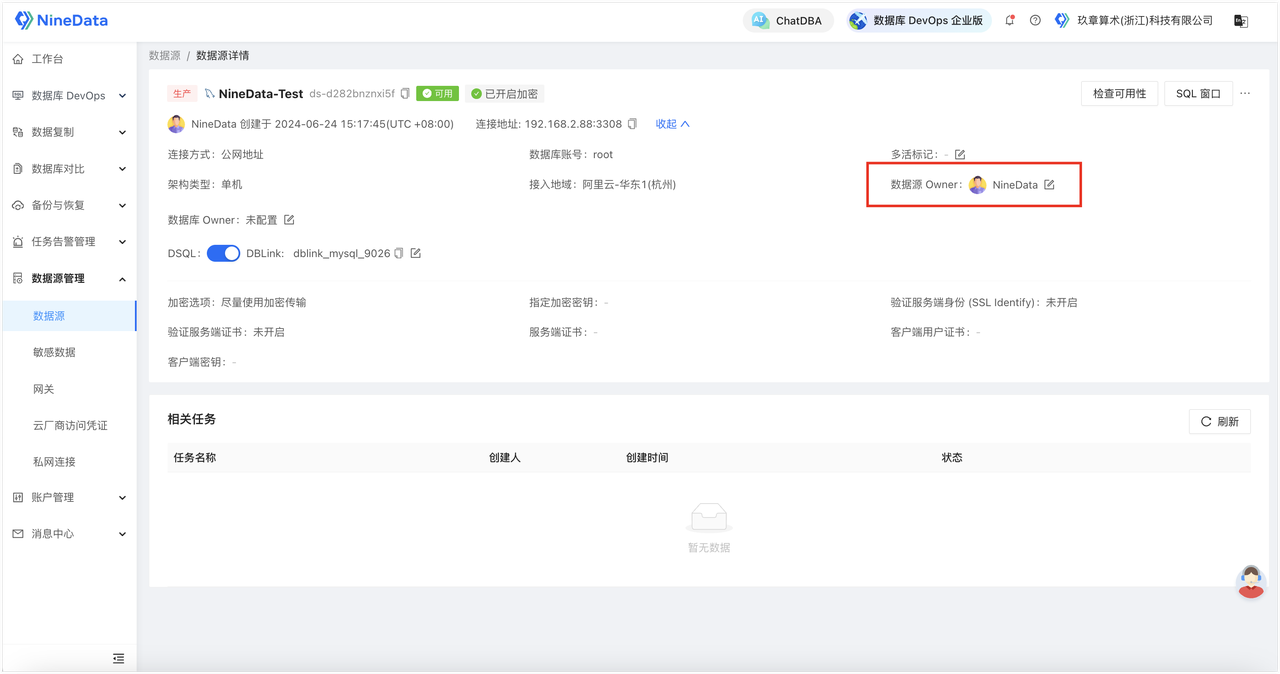Expand the 备份与恢复 sidebar menu
The height and width of the screenshot is (674, 1280).
[x=69, y=205]
